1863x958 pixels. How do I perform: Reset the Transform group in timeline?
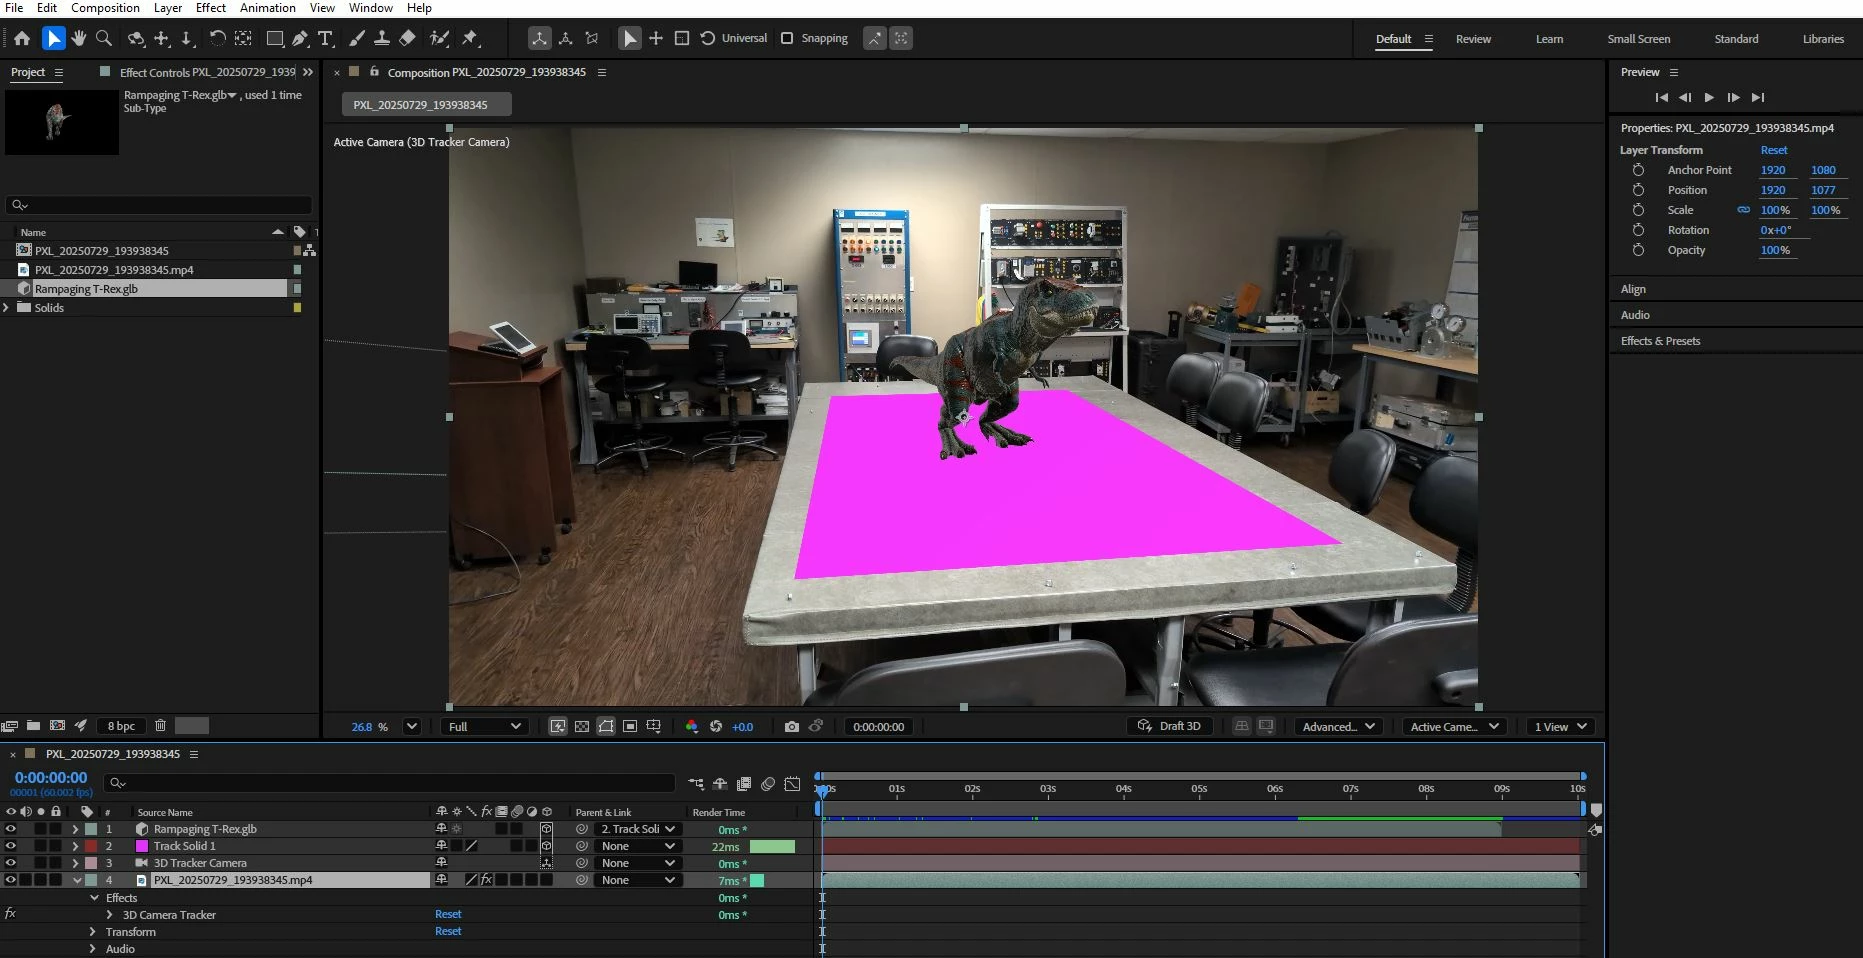[448, 931]
